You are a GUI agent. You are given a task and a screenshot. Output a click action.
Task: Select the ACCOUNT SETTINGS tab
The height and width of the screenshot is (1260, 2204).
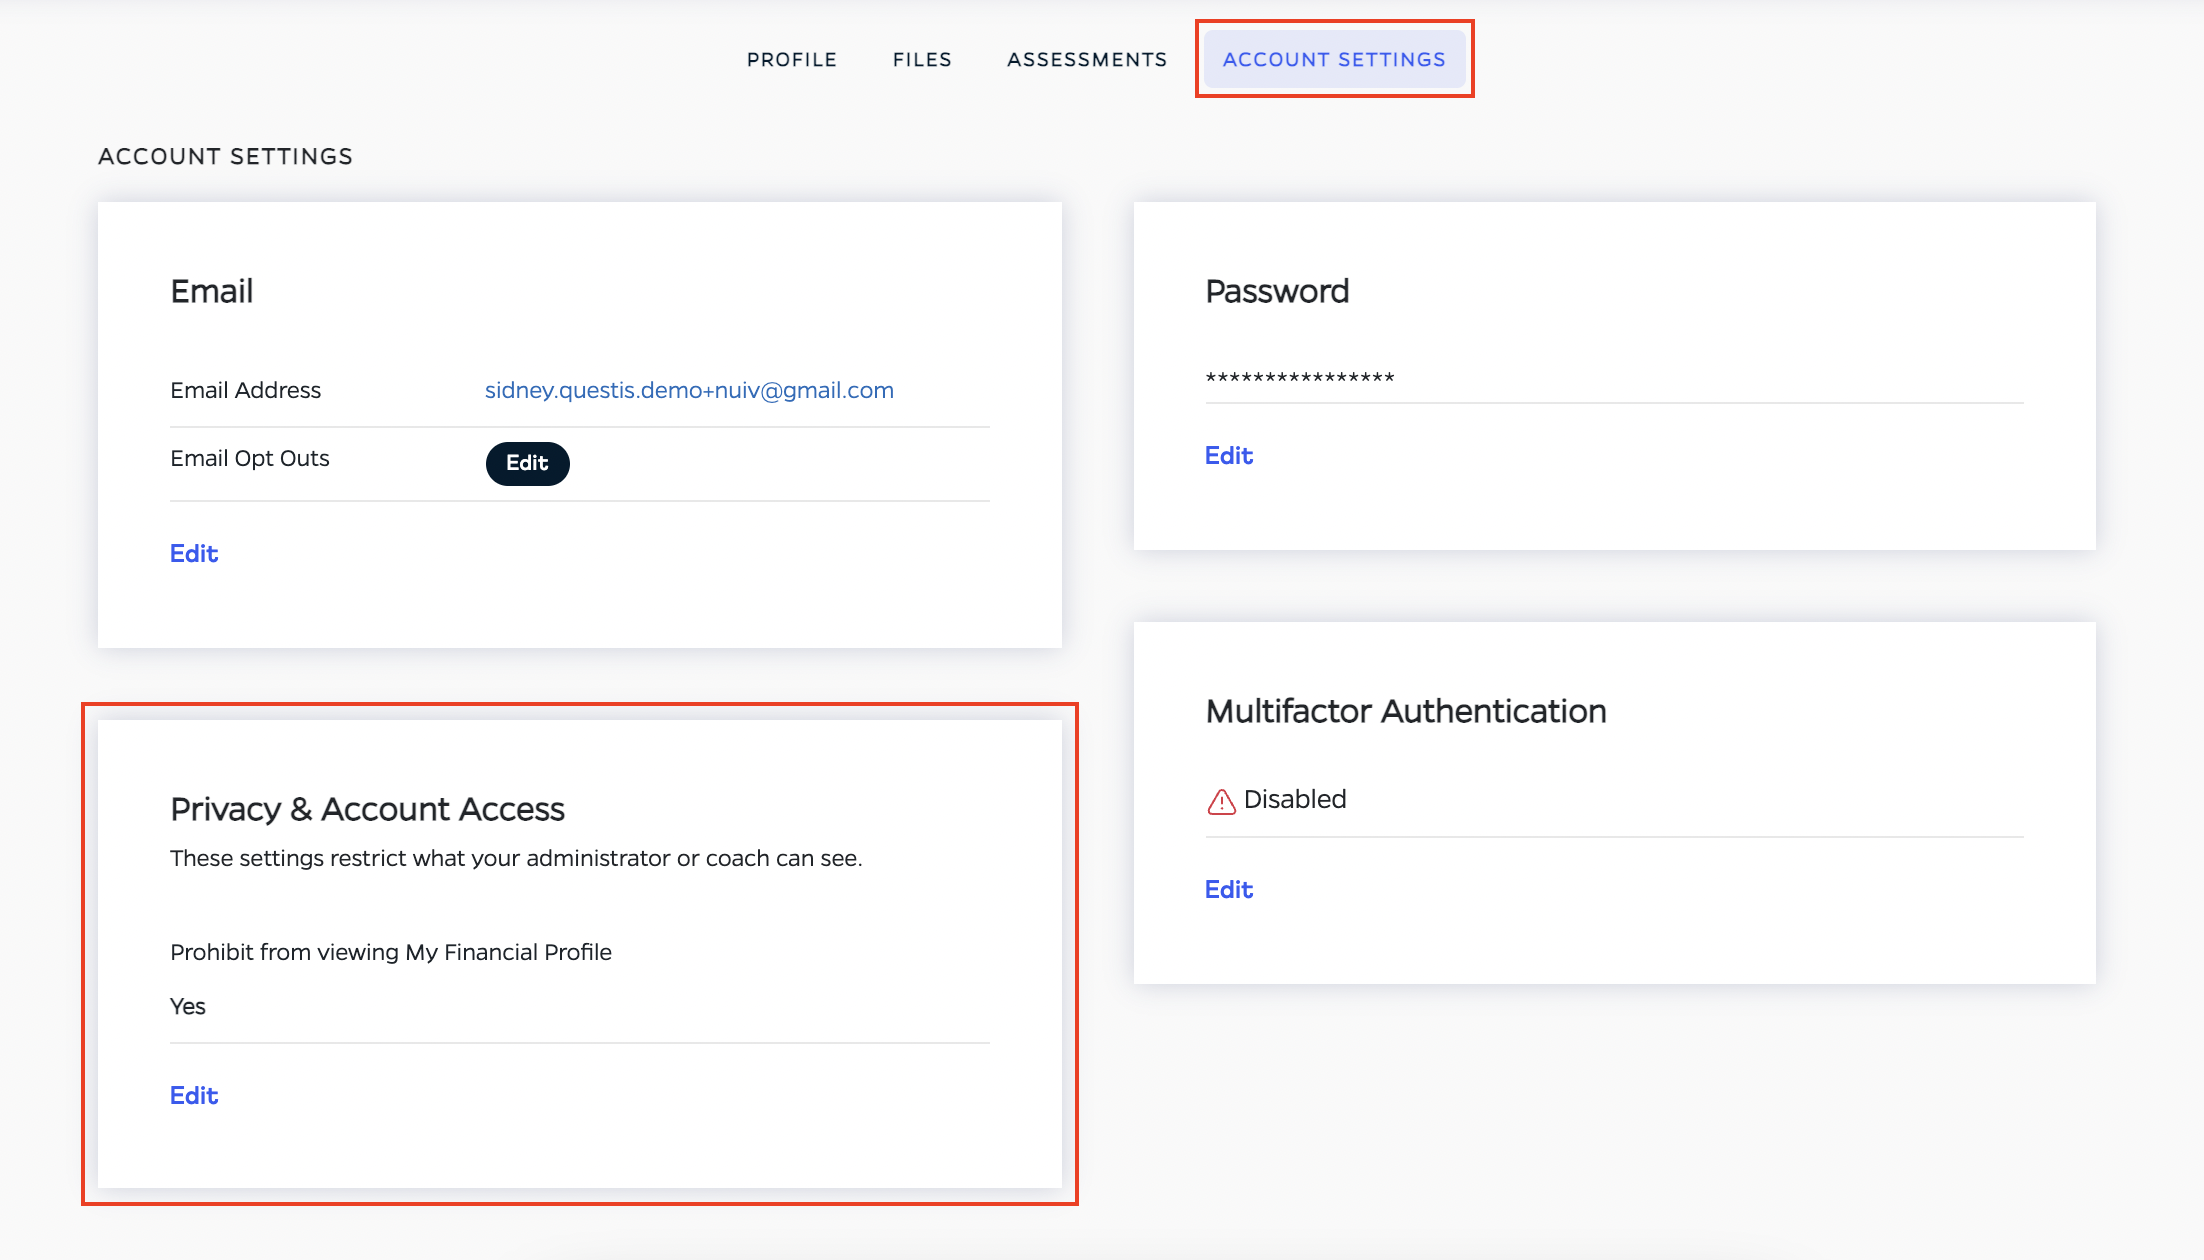tap(1334, 60)
